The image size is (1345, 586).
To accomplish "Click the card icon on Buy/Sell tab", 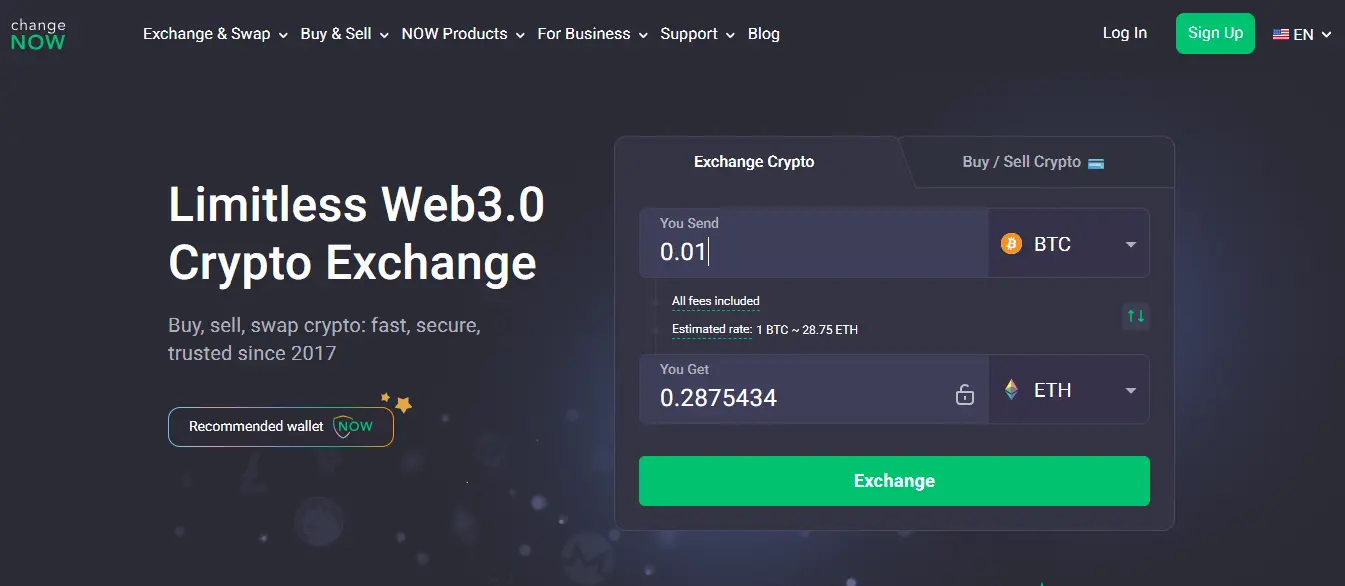I will [x=1096, y=161].
